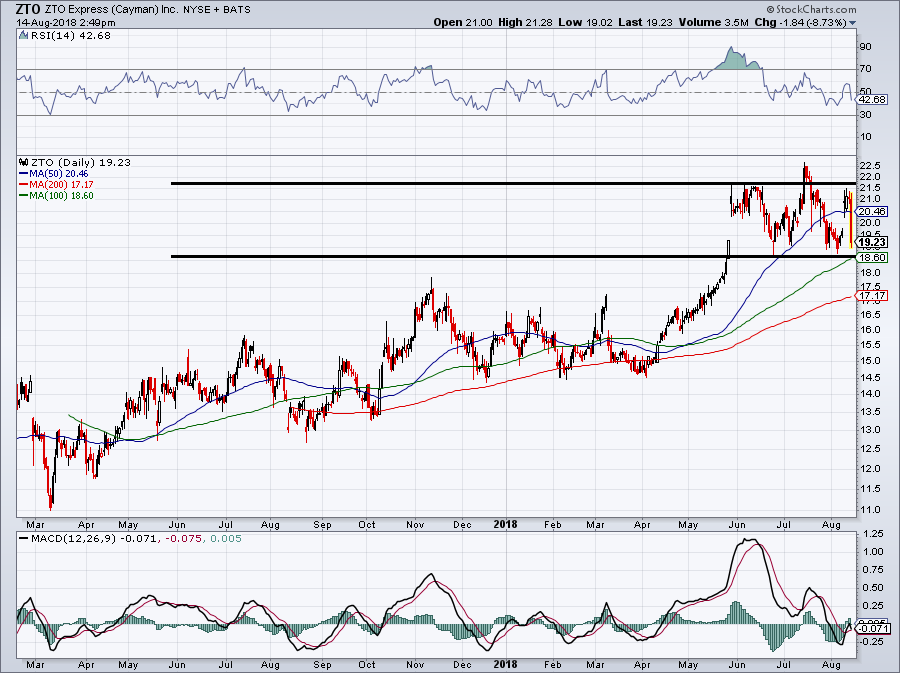Click the RSI axis label 70
This screenshot has height=673, width=900.
[x=866, y=69]
